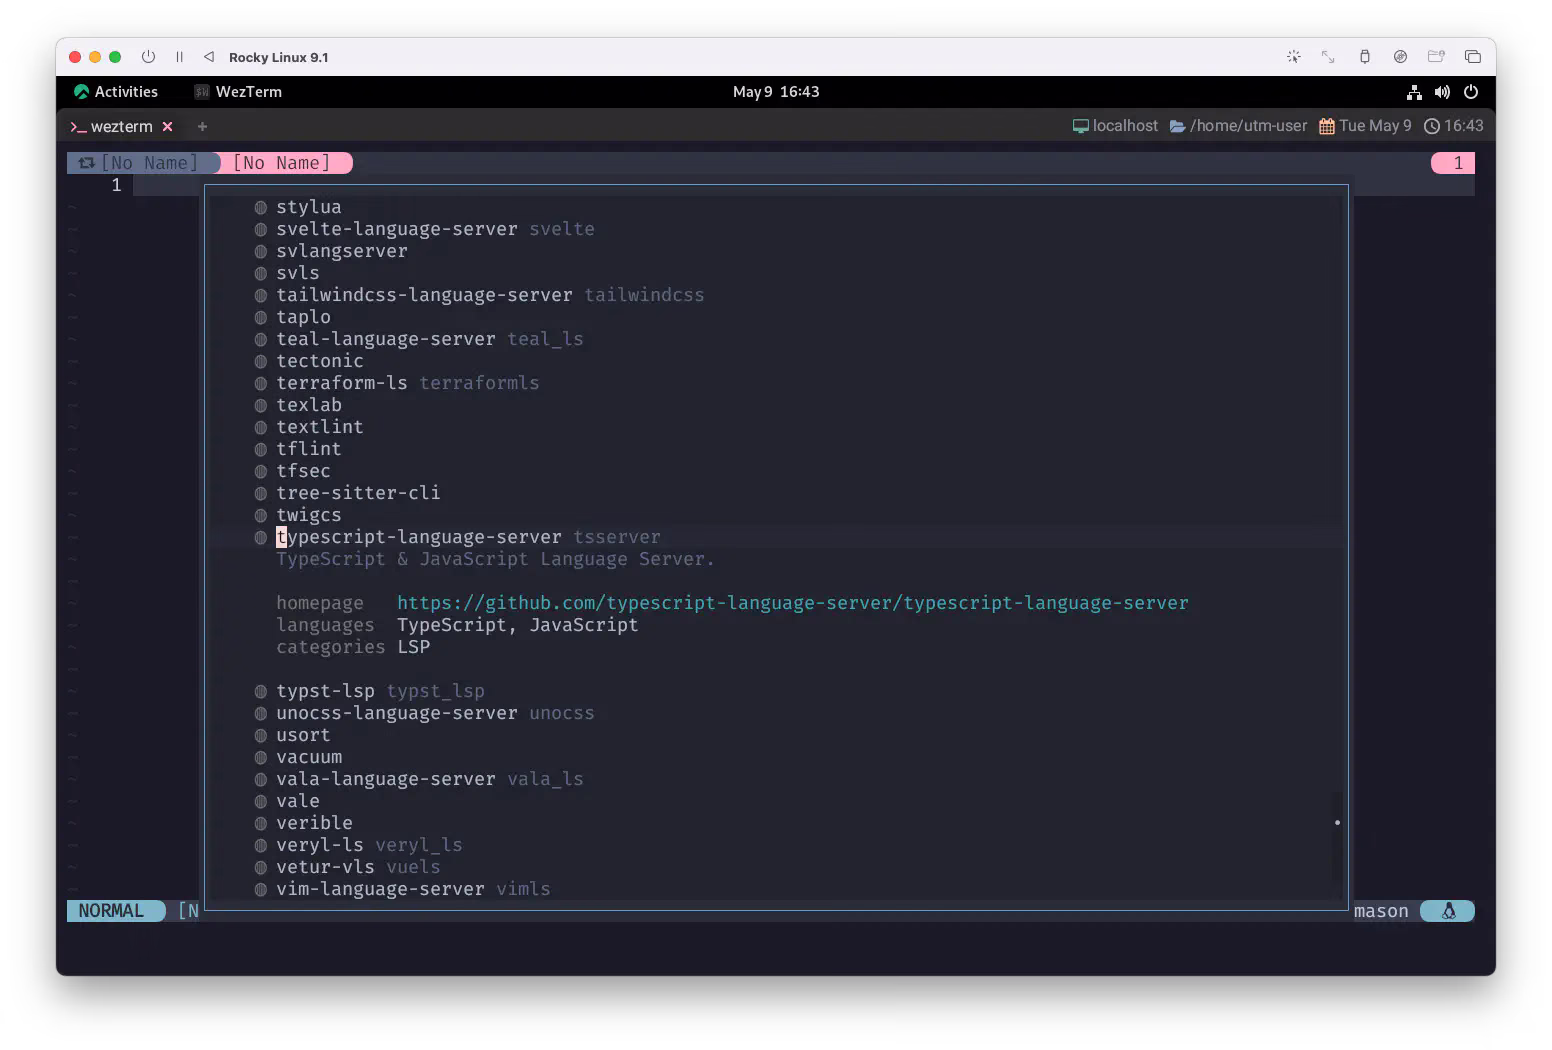Open the WezTerm app menu

[x=238, y=92]
